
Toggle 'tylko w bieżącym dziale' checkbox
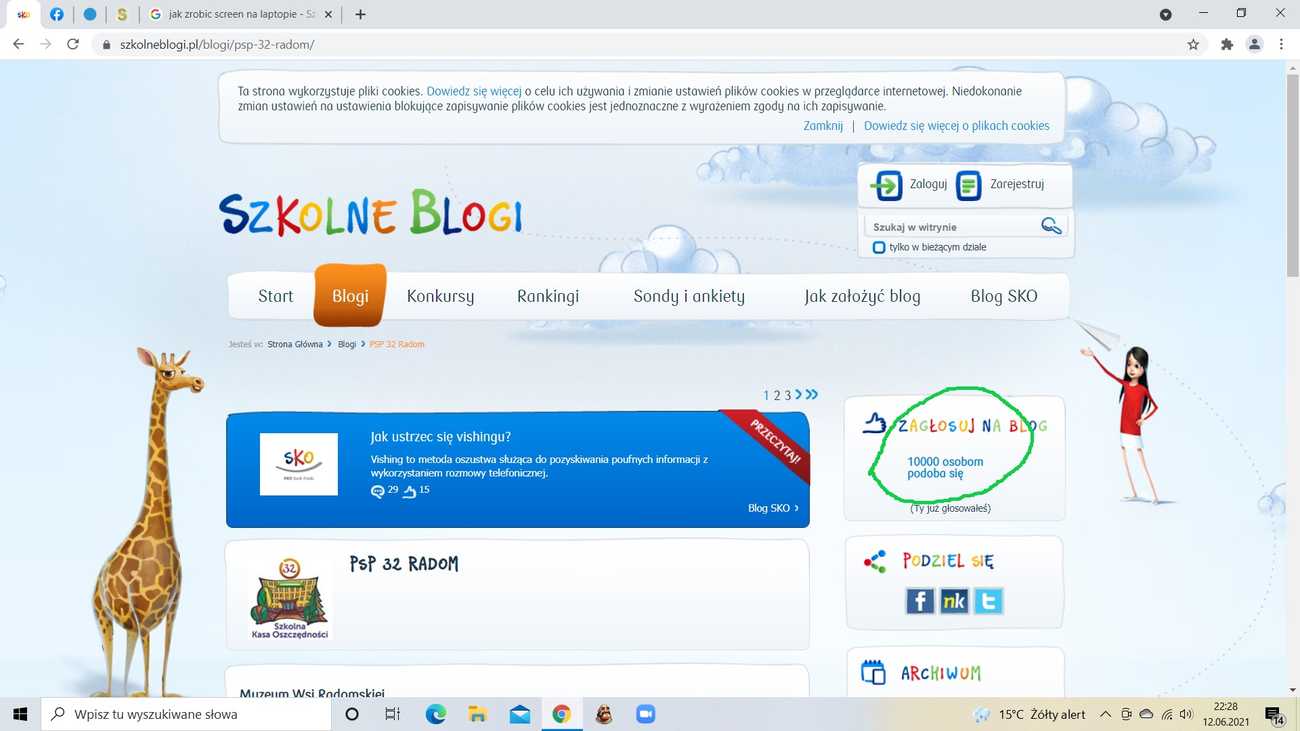coord(879,247)
